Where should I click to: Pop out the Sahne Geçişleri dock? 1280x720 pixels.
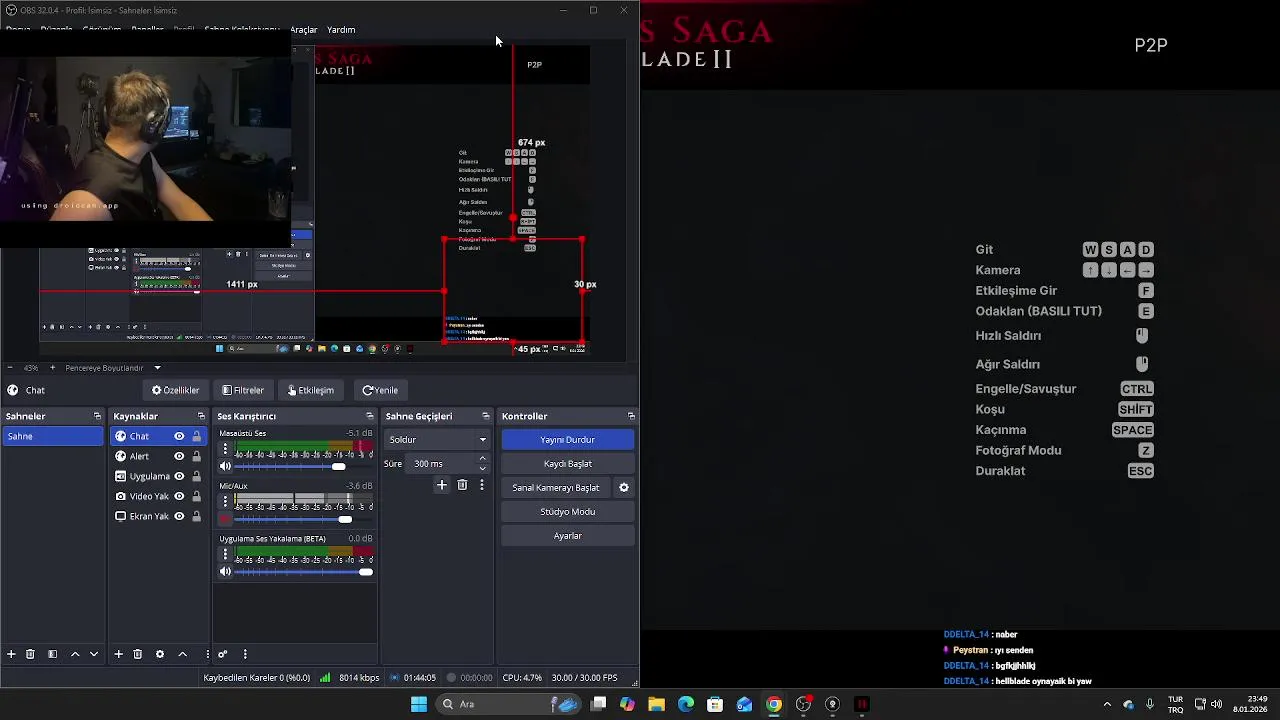click(486, 416)
